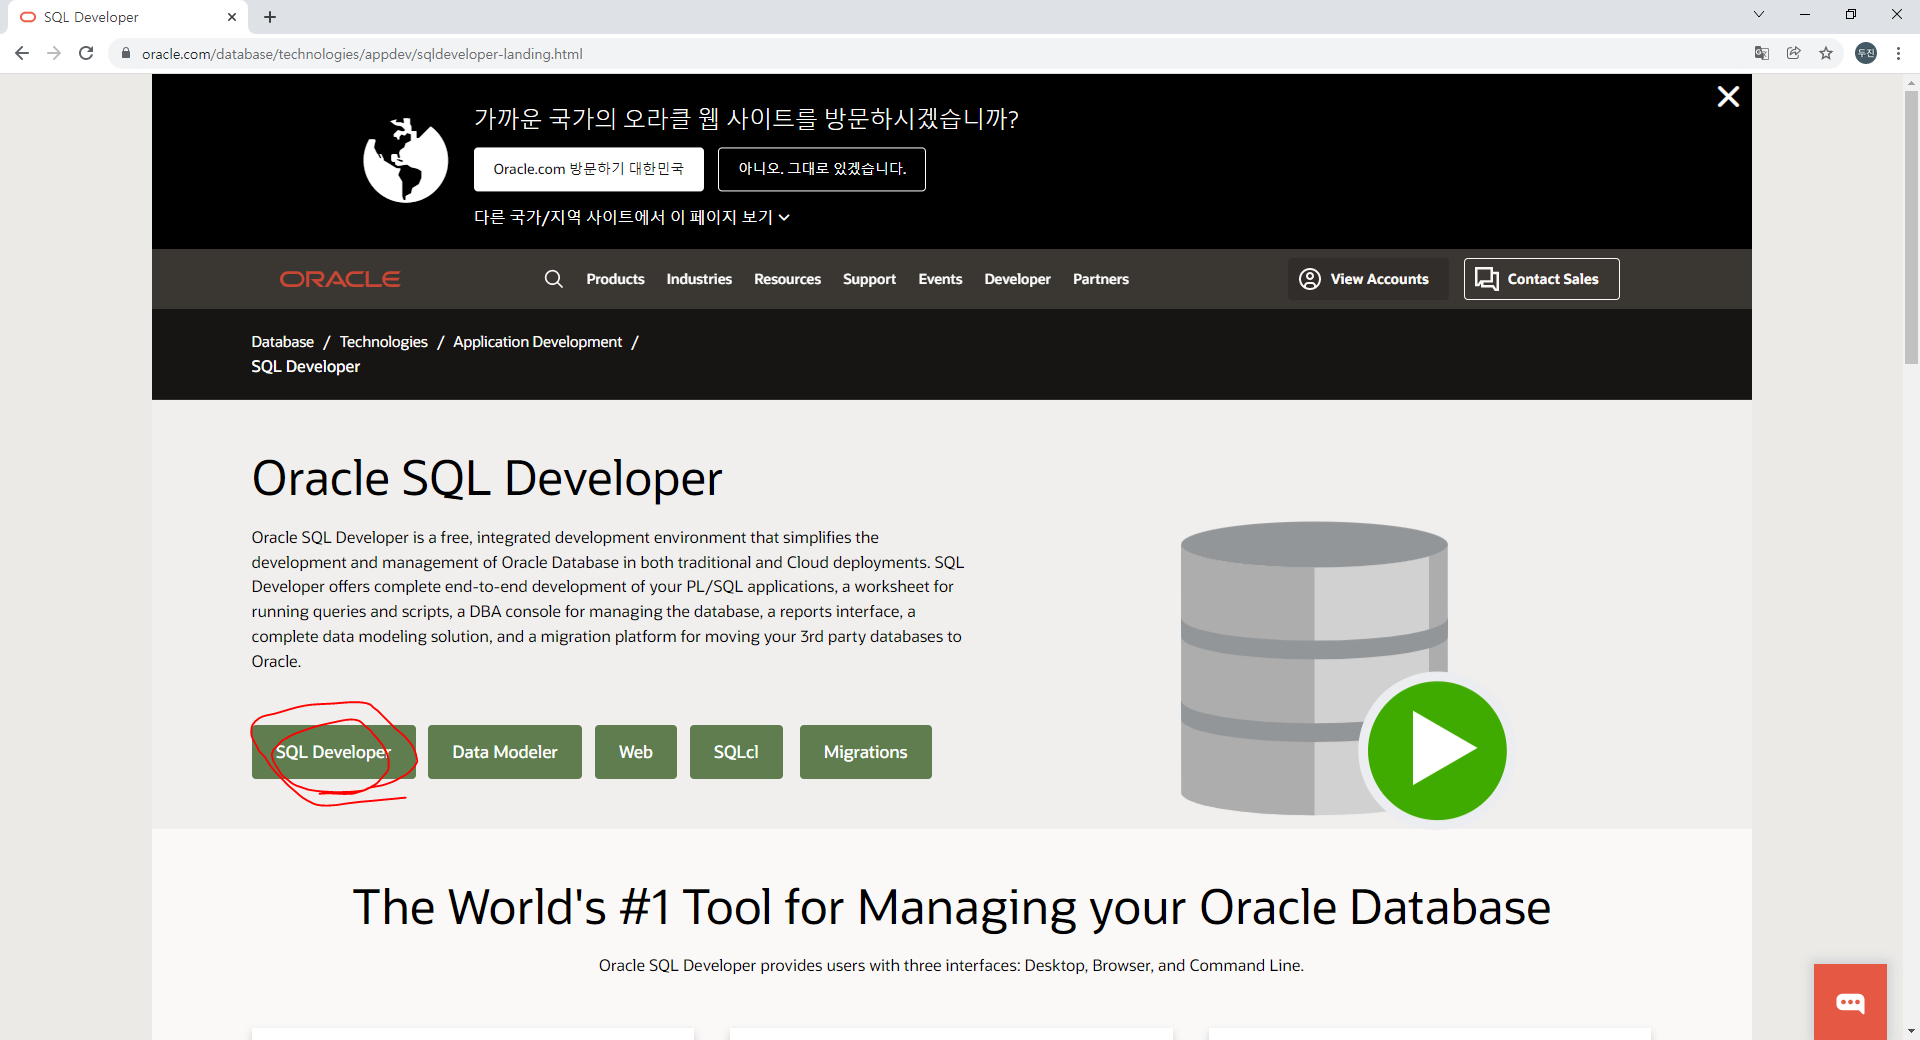This screenshot has width=1920, height=1040.
Task: Click Contact Sales button
Action: (1541, 279)
